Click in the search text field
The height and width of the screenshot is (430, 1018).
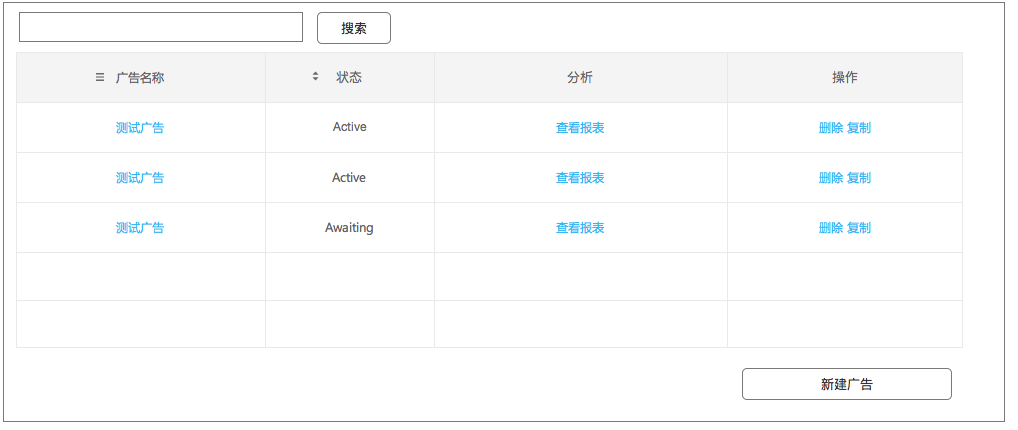161,27
